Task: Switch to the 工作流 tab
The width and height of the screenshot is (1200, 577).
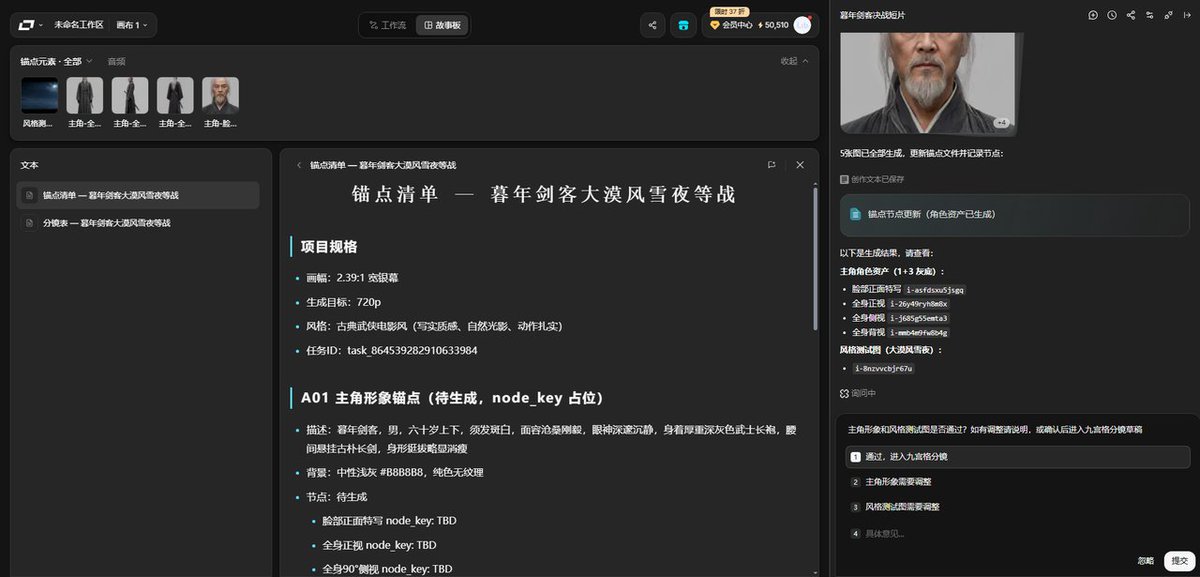Action: pyautogui.click(x=387, y=25)
